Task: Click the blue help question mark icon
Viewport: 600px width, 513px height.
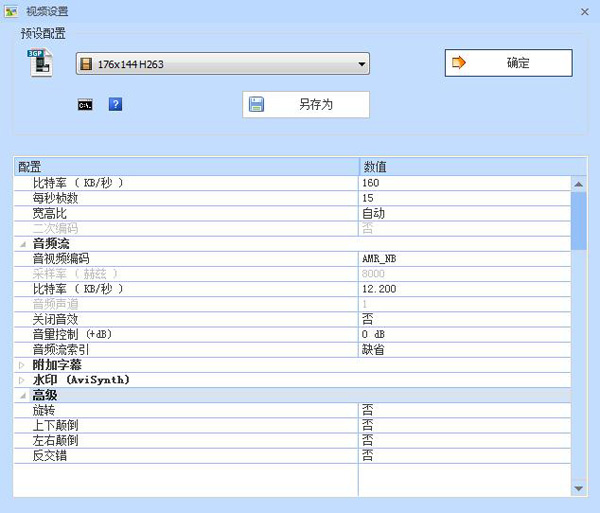Action: pos(115,104)
